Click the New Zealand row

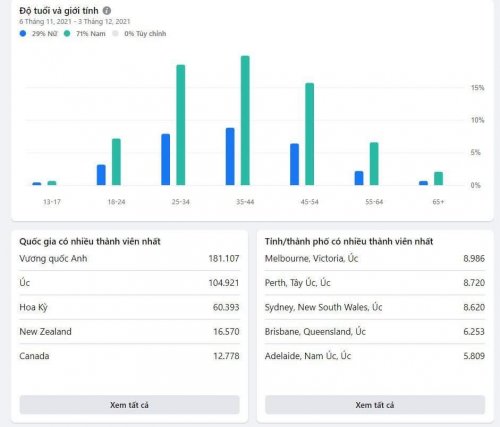tap(129, 332)
